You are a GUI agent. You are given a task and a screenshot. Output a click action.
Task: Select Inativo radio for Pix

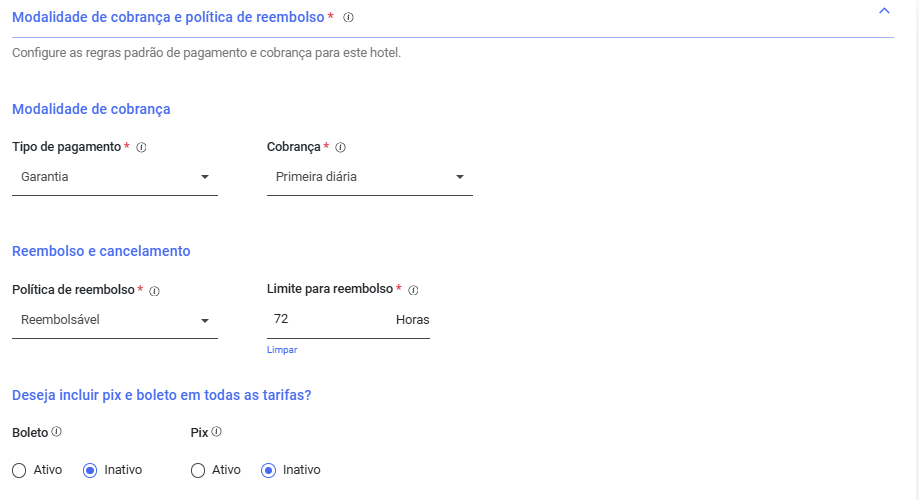(x=268, y=470)
